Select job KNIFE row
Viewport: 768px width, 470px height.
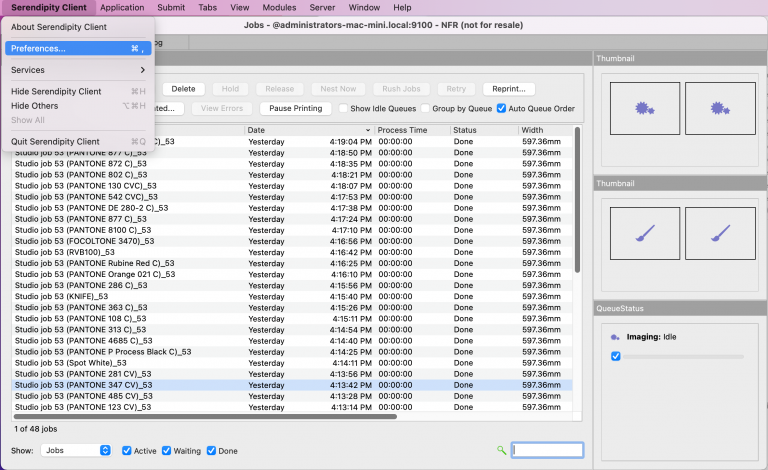(x=292, y=297)
